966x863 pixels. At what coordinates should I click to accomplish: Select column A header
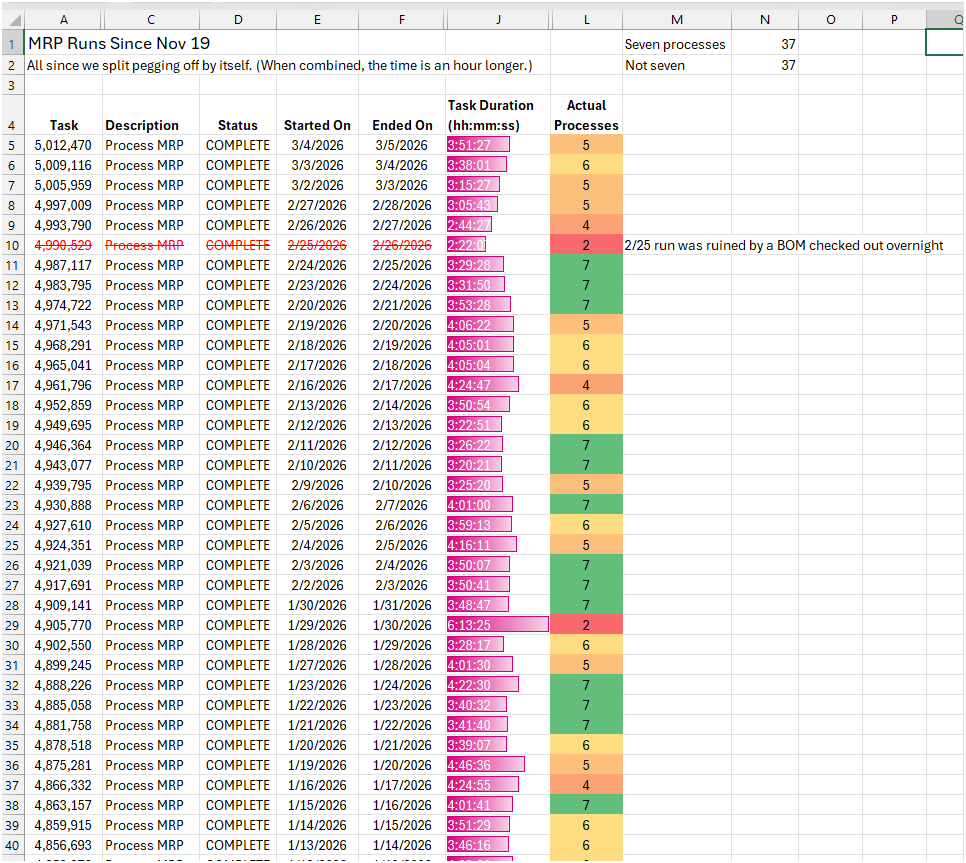point(64,20)
